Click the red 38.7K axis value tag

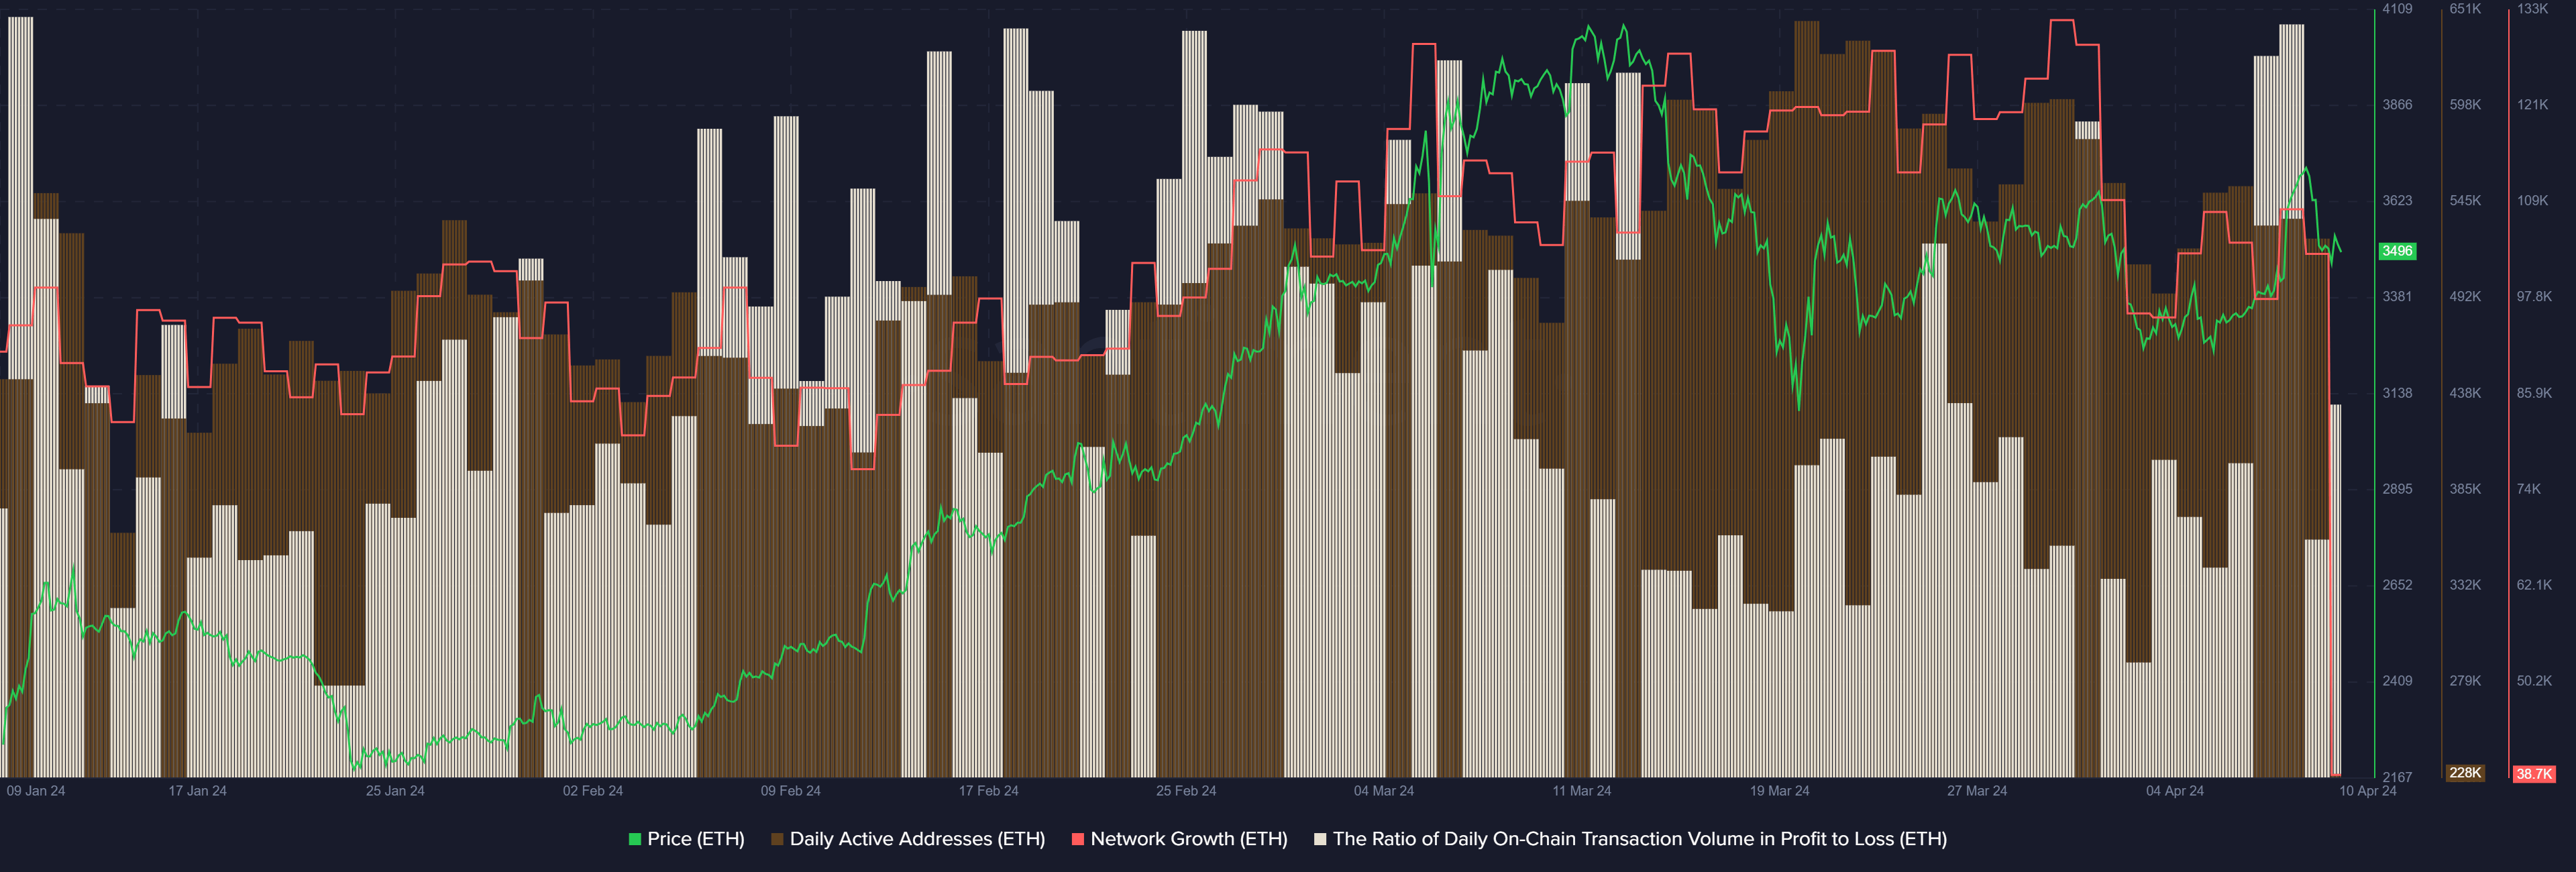2534,774
